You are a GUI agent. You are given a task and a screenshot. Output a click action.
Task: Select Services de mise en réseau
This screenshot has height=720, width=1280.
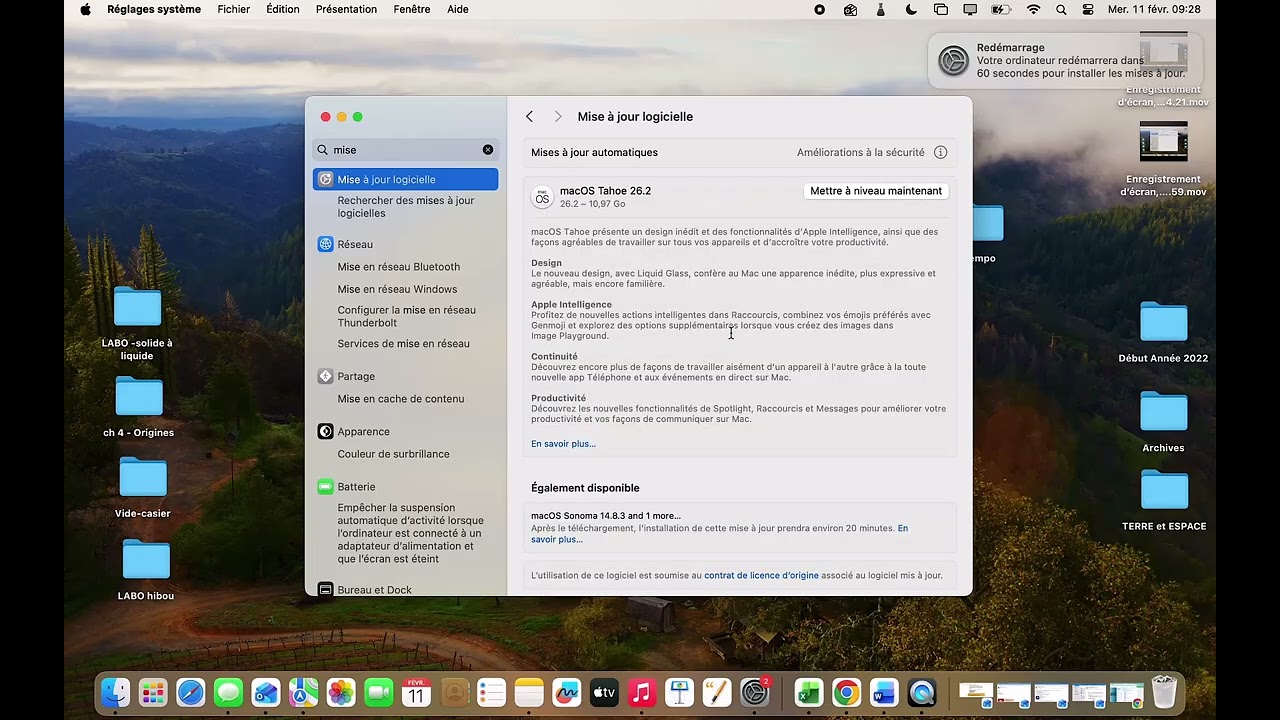(403, 344)
